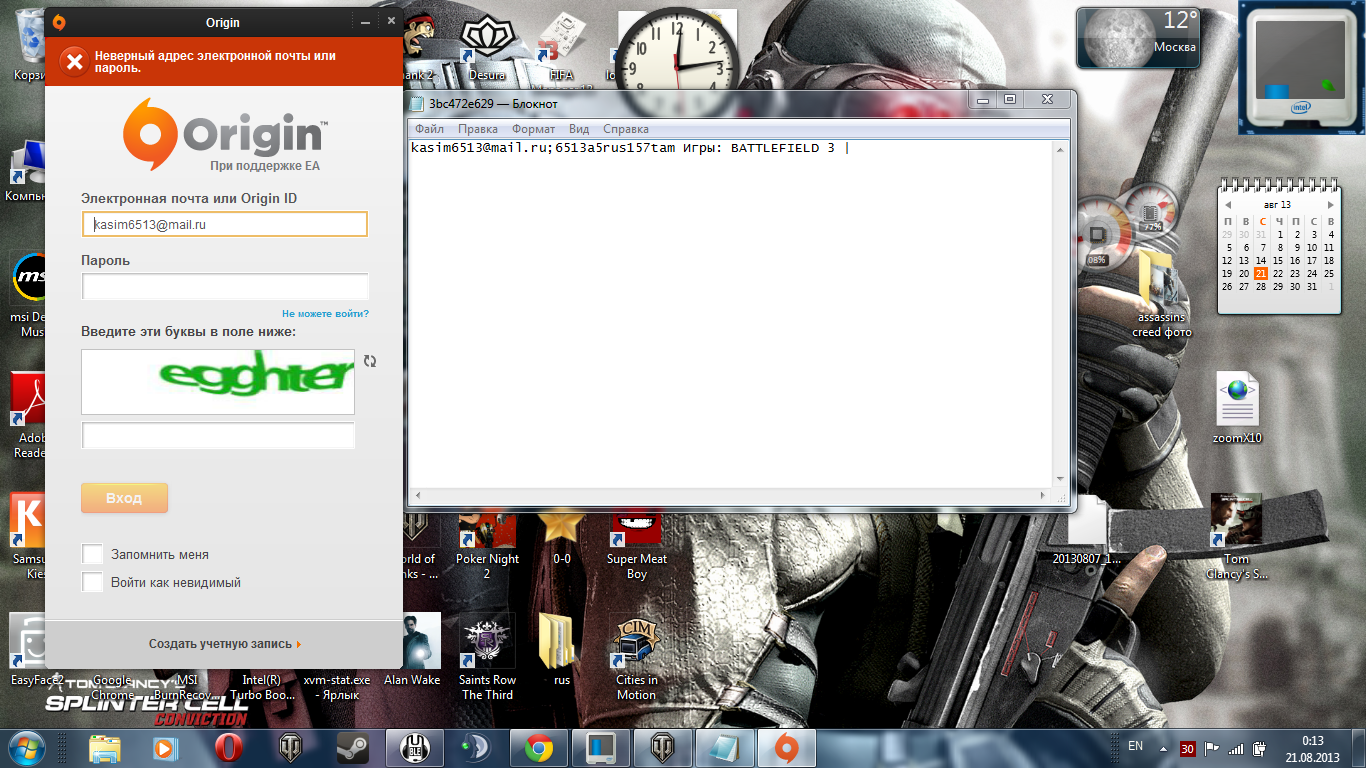The image size is (1366, 768).
Task: Launch Tom Clancy's Splinter Cell shortcut
Action: click(x=1237, y=537)
